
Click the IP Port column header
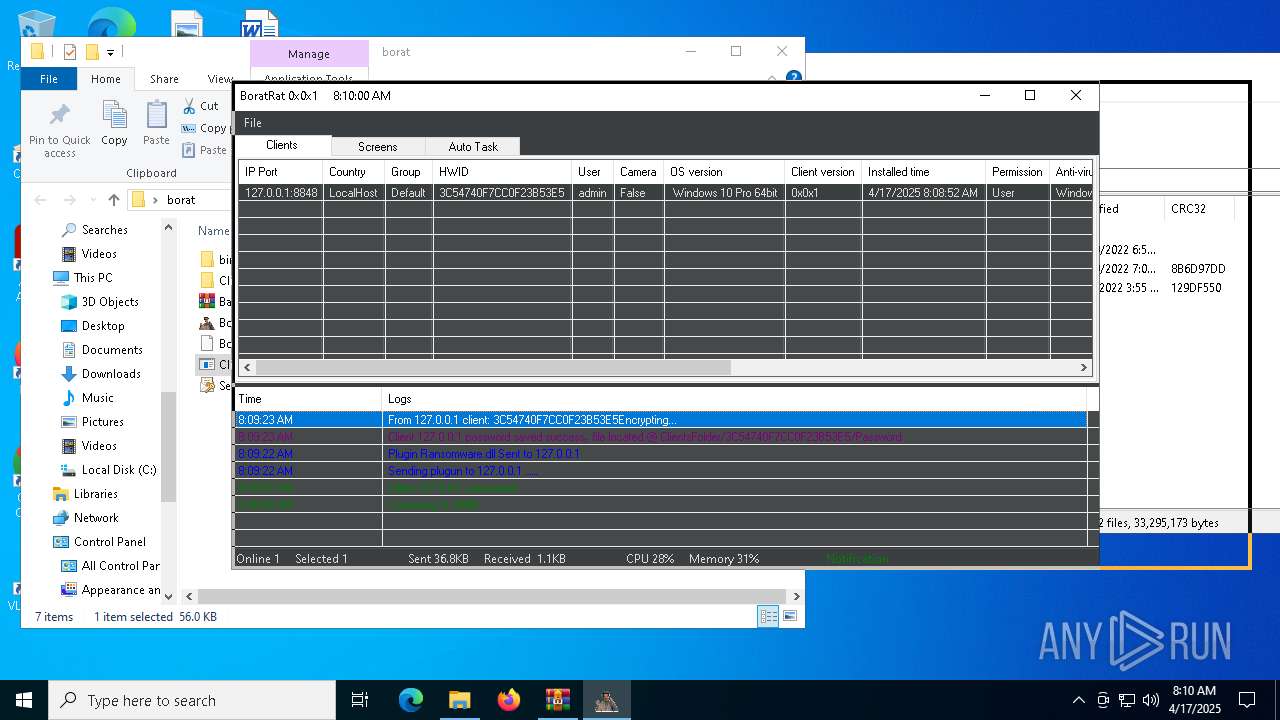coord(280,172)
